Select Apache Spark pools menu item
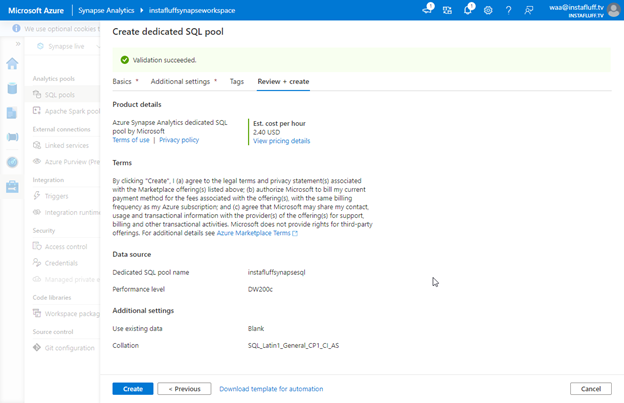624x403 pixels. click(x=64, y=111)
